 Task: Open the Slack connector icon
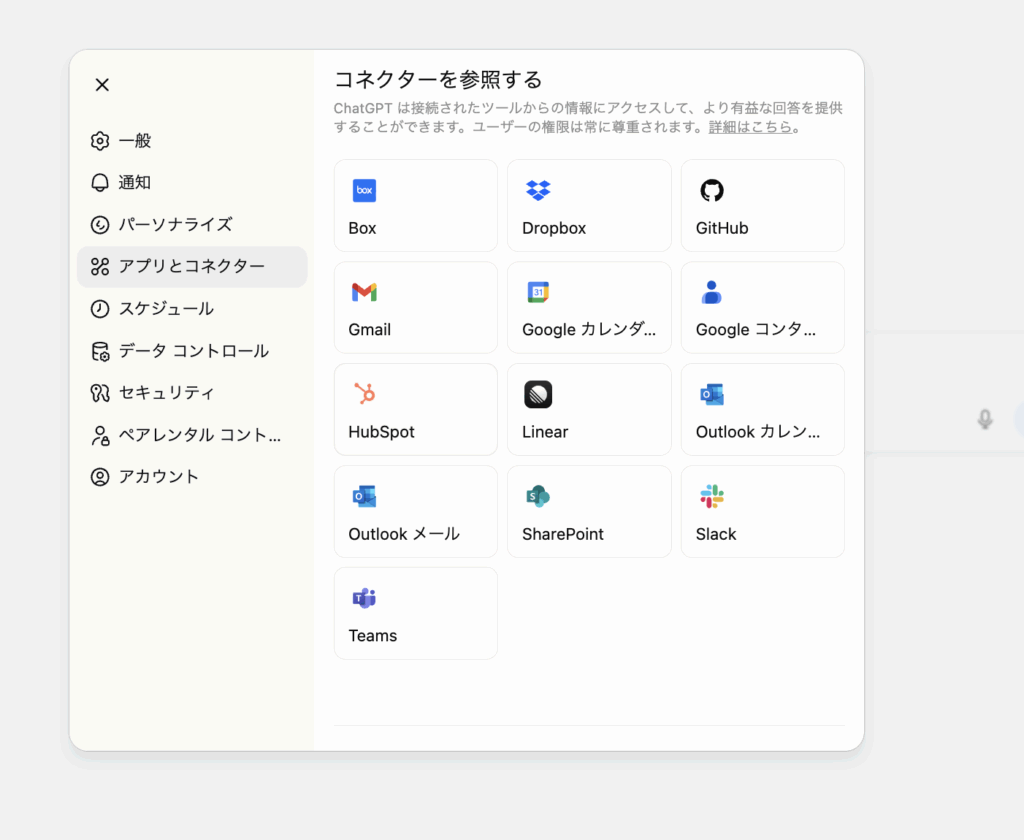712,496
